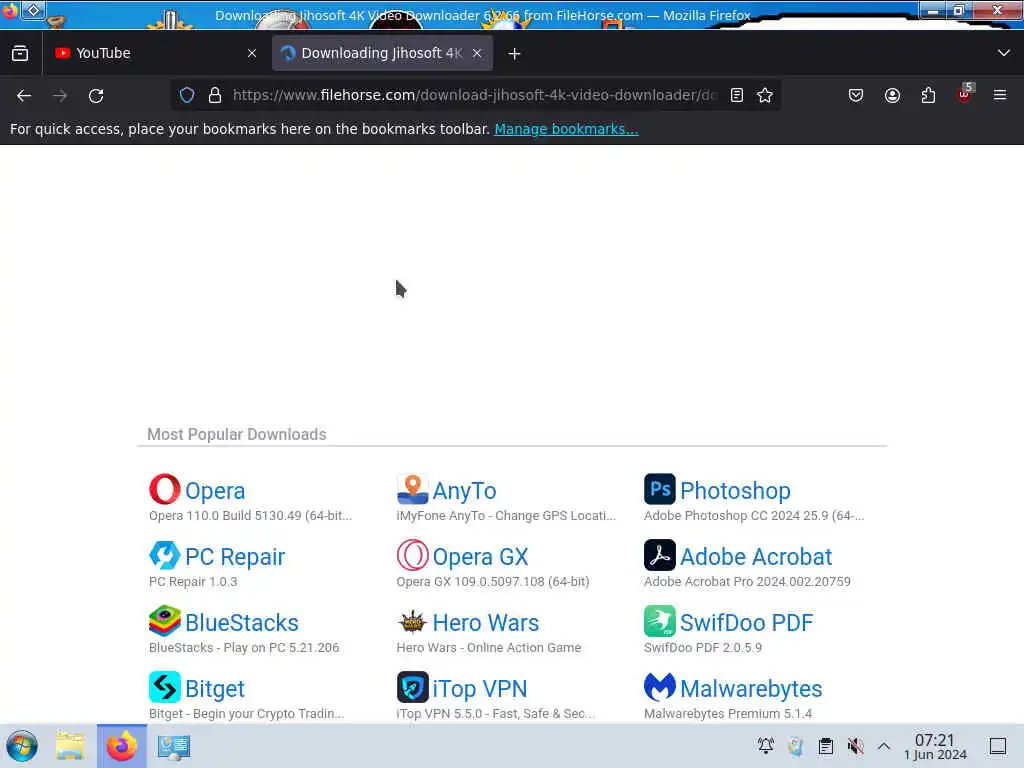The image size is (1024, 768).
Task: Open the taskbar start menu button
Action: [22, 746]
